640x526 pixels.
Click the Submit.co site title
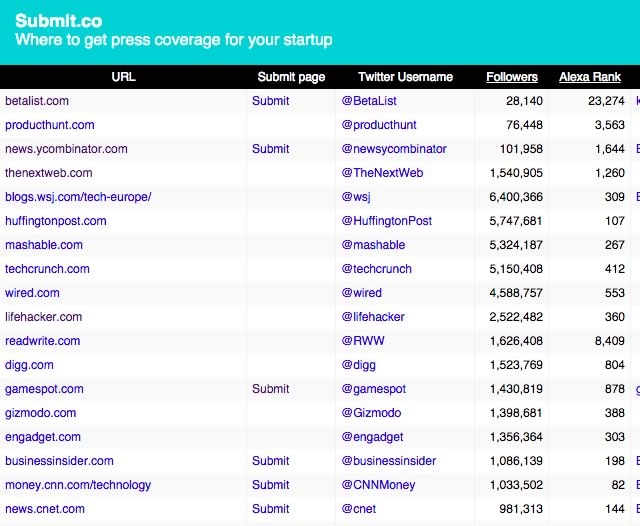58,21
